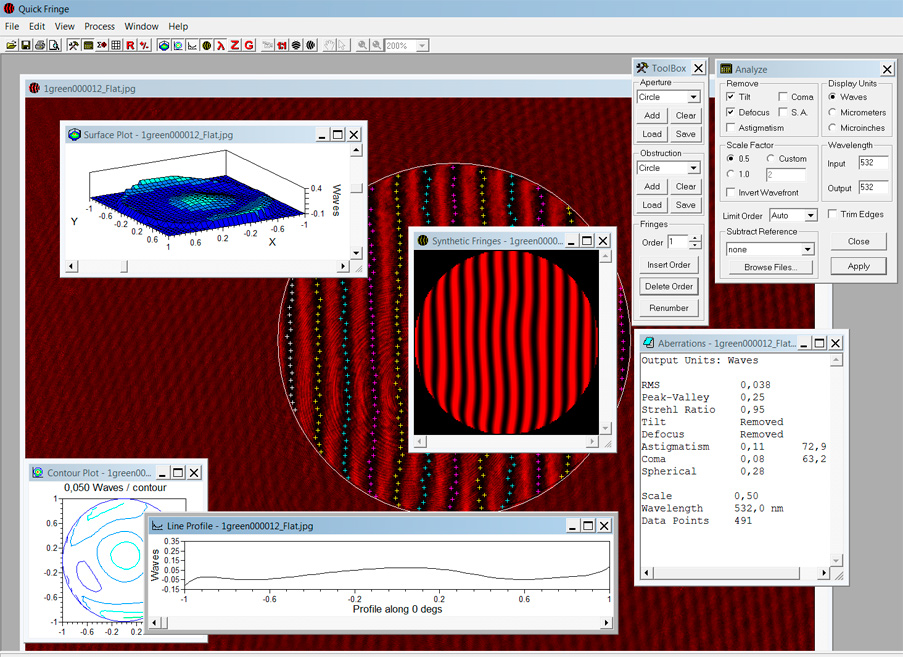Open print preview from the toolbar
This screenshot has height=657, width=903.
click(54, 45)
